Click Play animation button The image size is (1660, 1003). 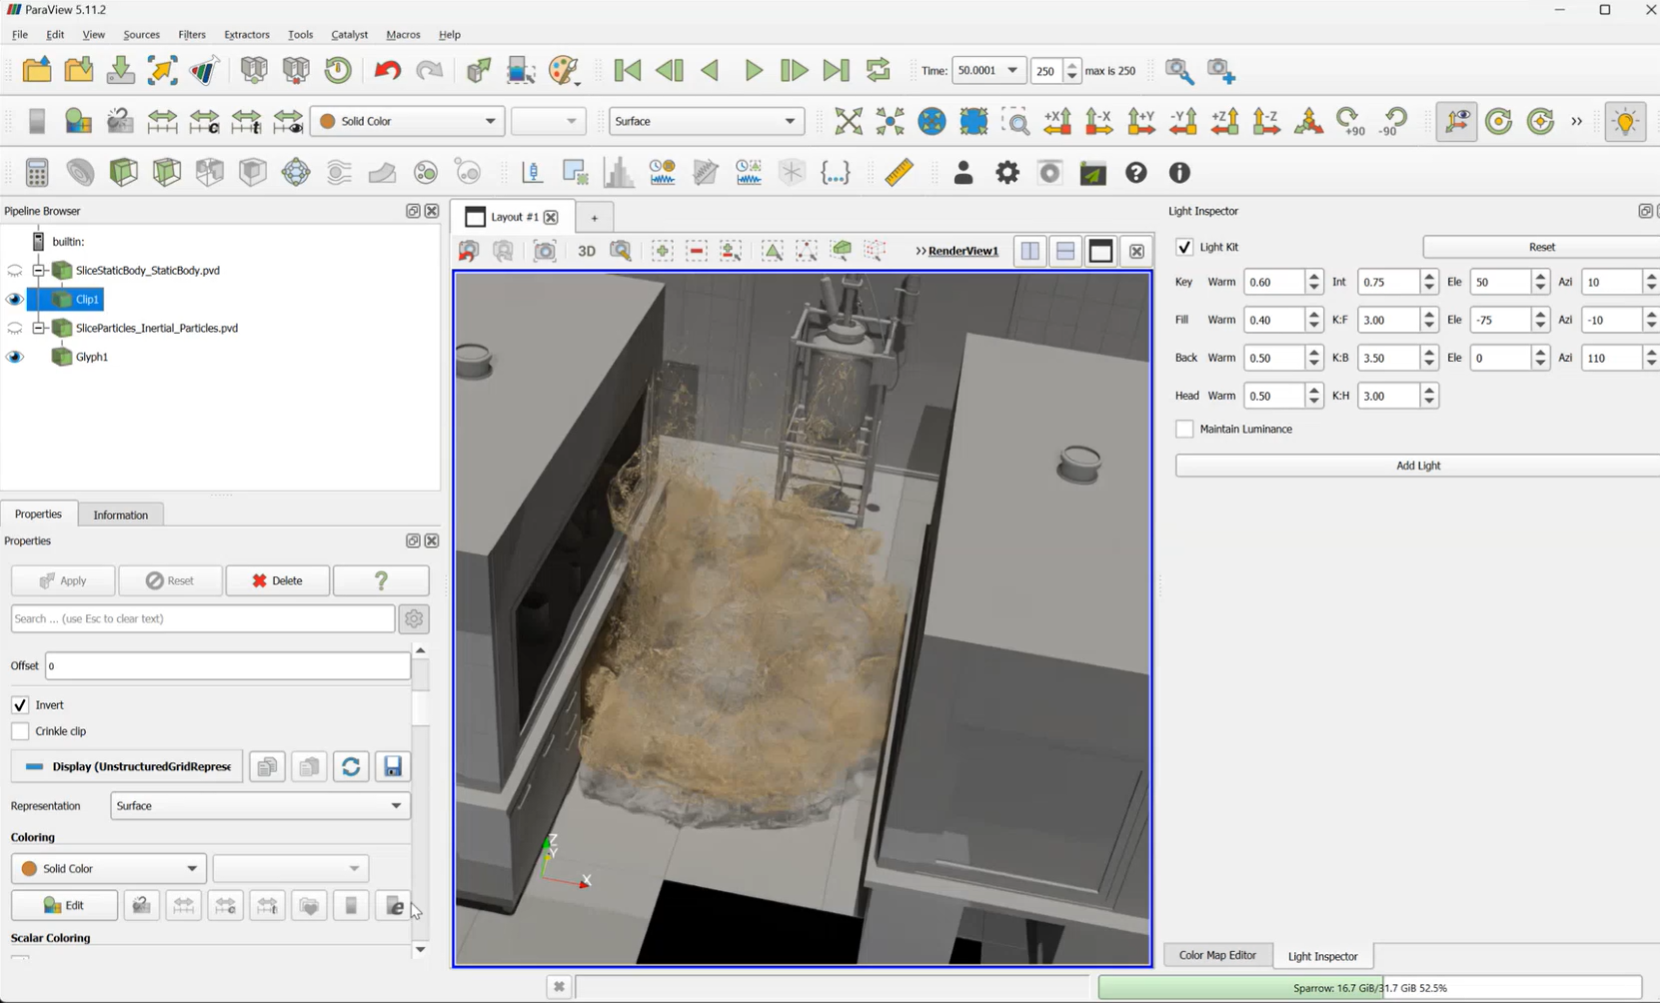[x=753, y=70]
